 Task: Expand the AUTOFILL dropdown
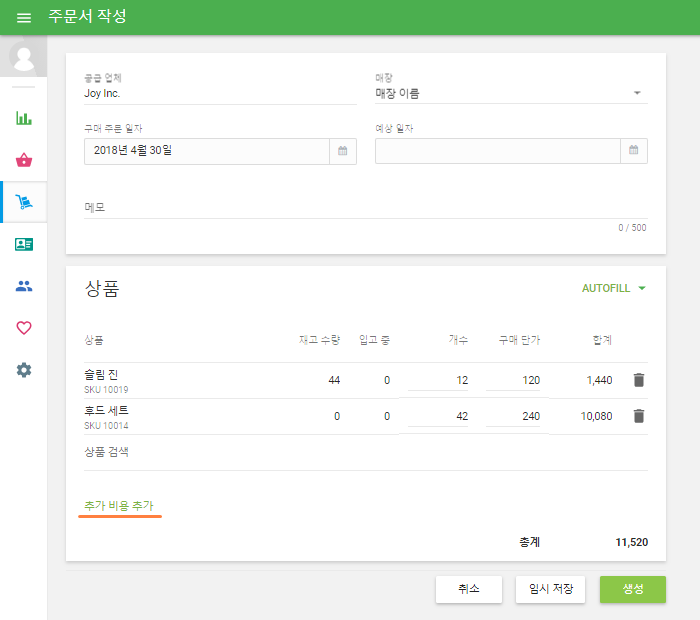614,288
